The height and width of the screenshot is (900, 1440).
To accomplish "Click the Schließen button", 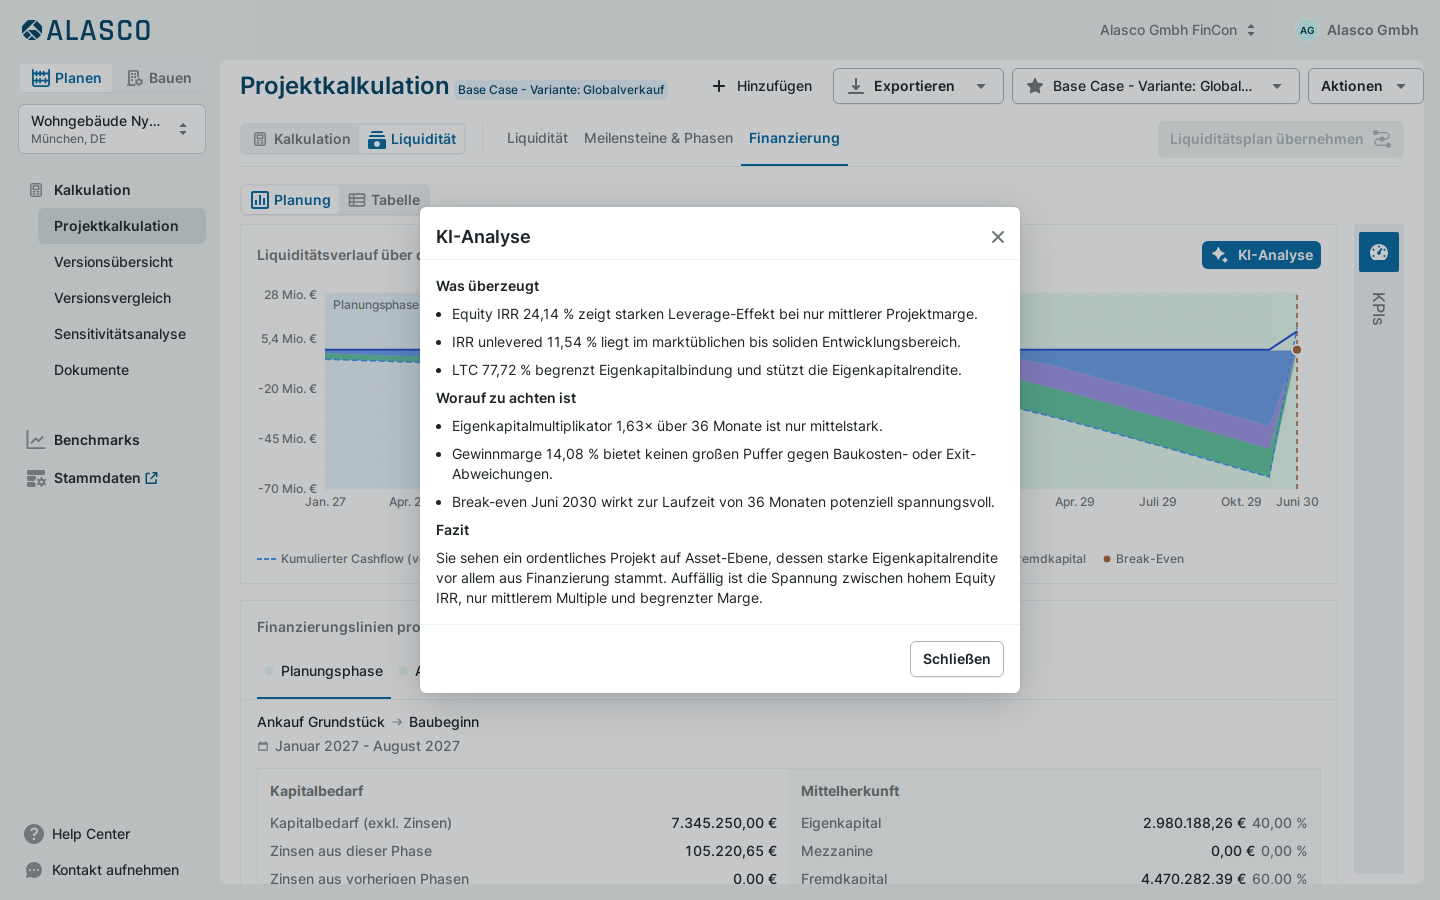I will coord(956,659).
